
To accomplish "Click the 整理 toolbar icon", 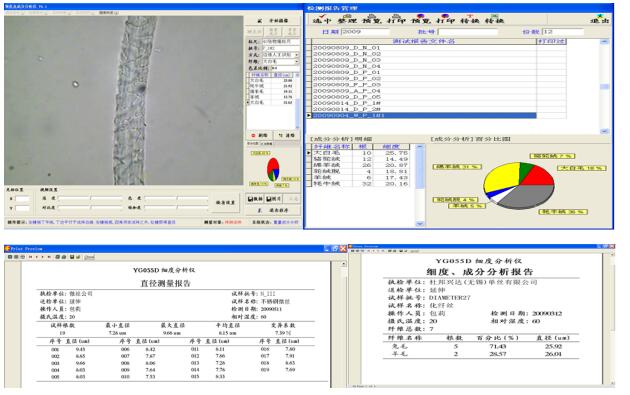I will (347, 18).
